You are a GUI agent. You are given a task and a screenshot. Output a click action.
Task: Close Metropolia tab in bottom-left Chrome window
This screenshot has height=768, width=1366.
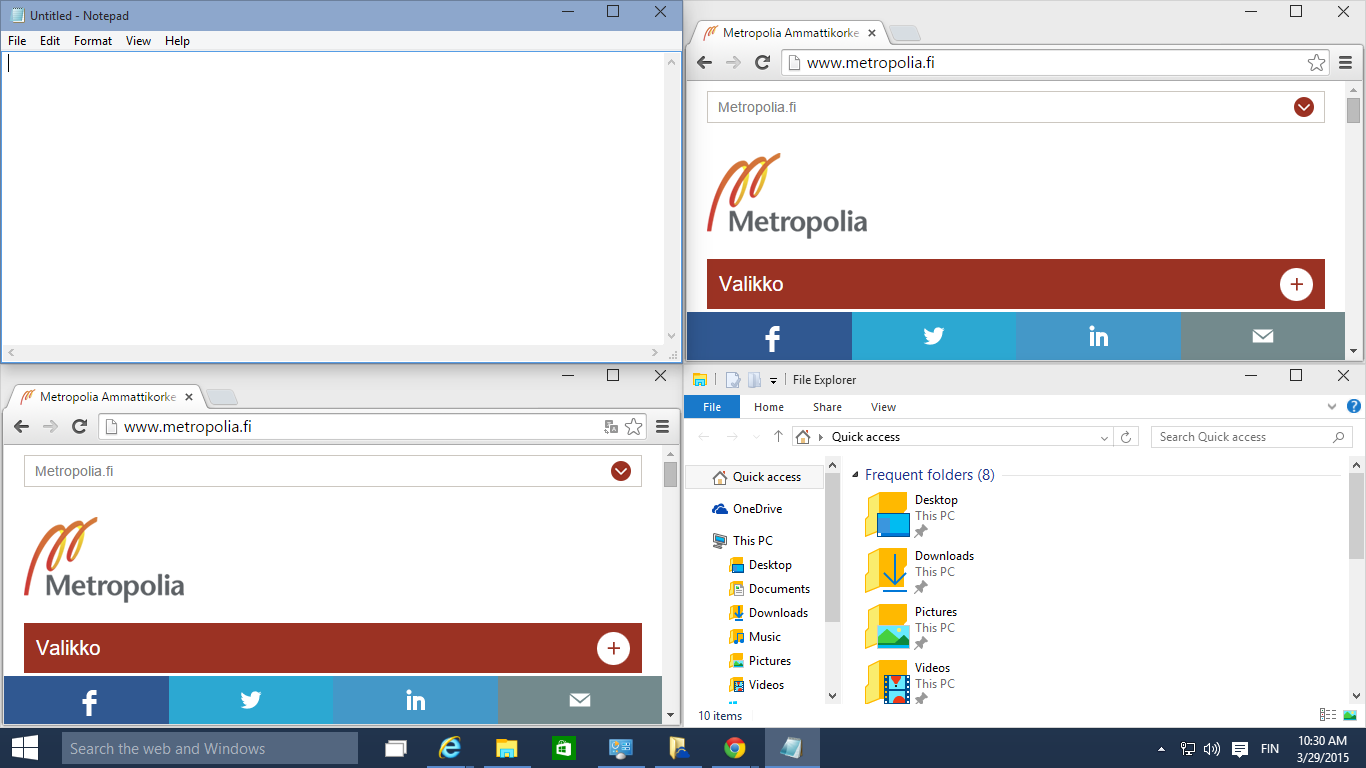[x=188, y=397]
